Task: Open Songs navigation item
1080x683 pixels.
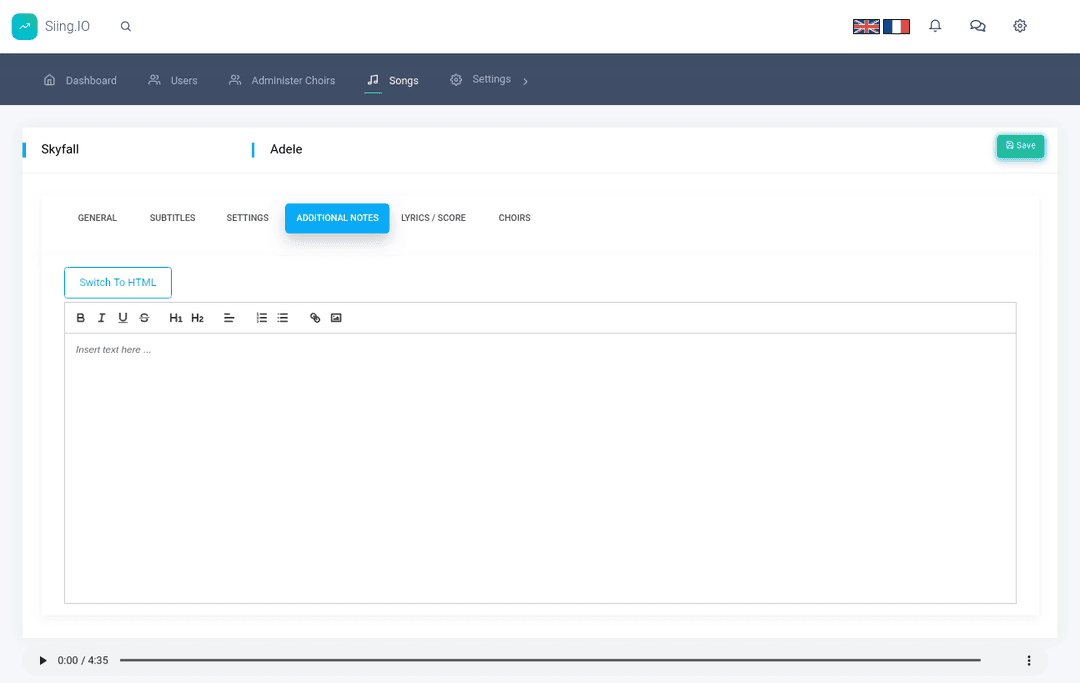Action: [393, 80]
